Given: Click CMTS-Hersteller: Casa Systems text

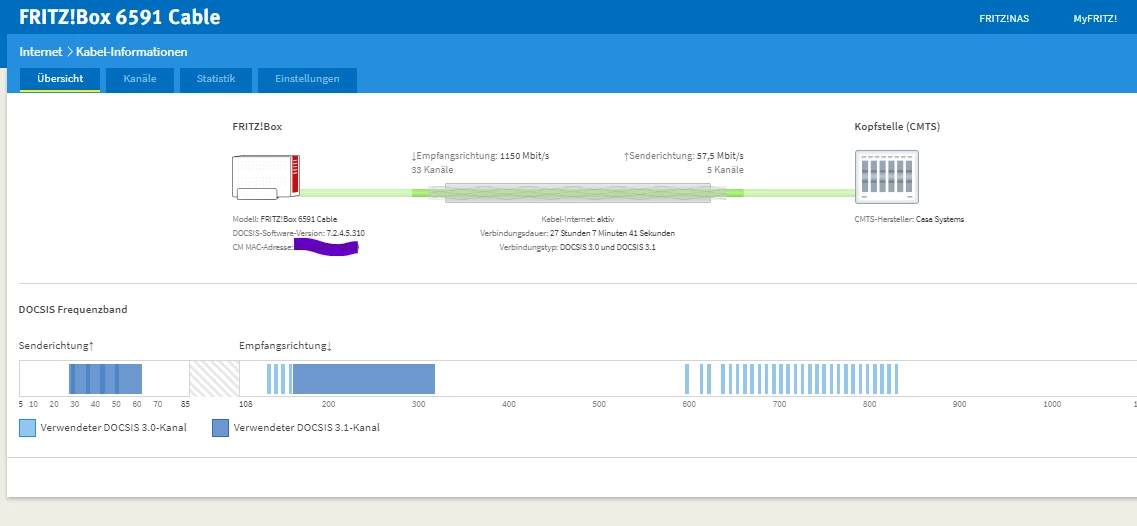Looking at the screenshot, I should pyautogui.click(x=909, y=219).
